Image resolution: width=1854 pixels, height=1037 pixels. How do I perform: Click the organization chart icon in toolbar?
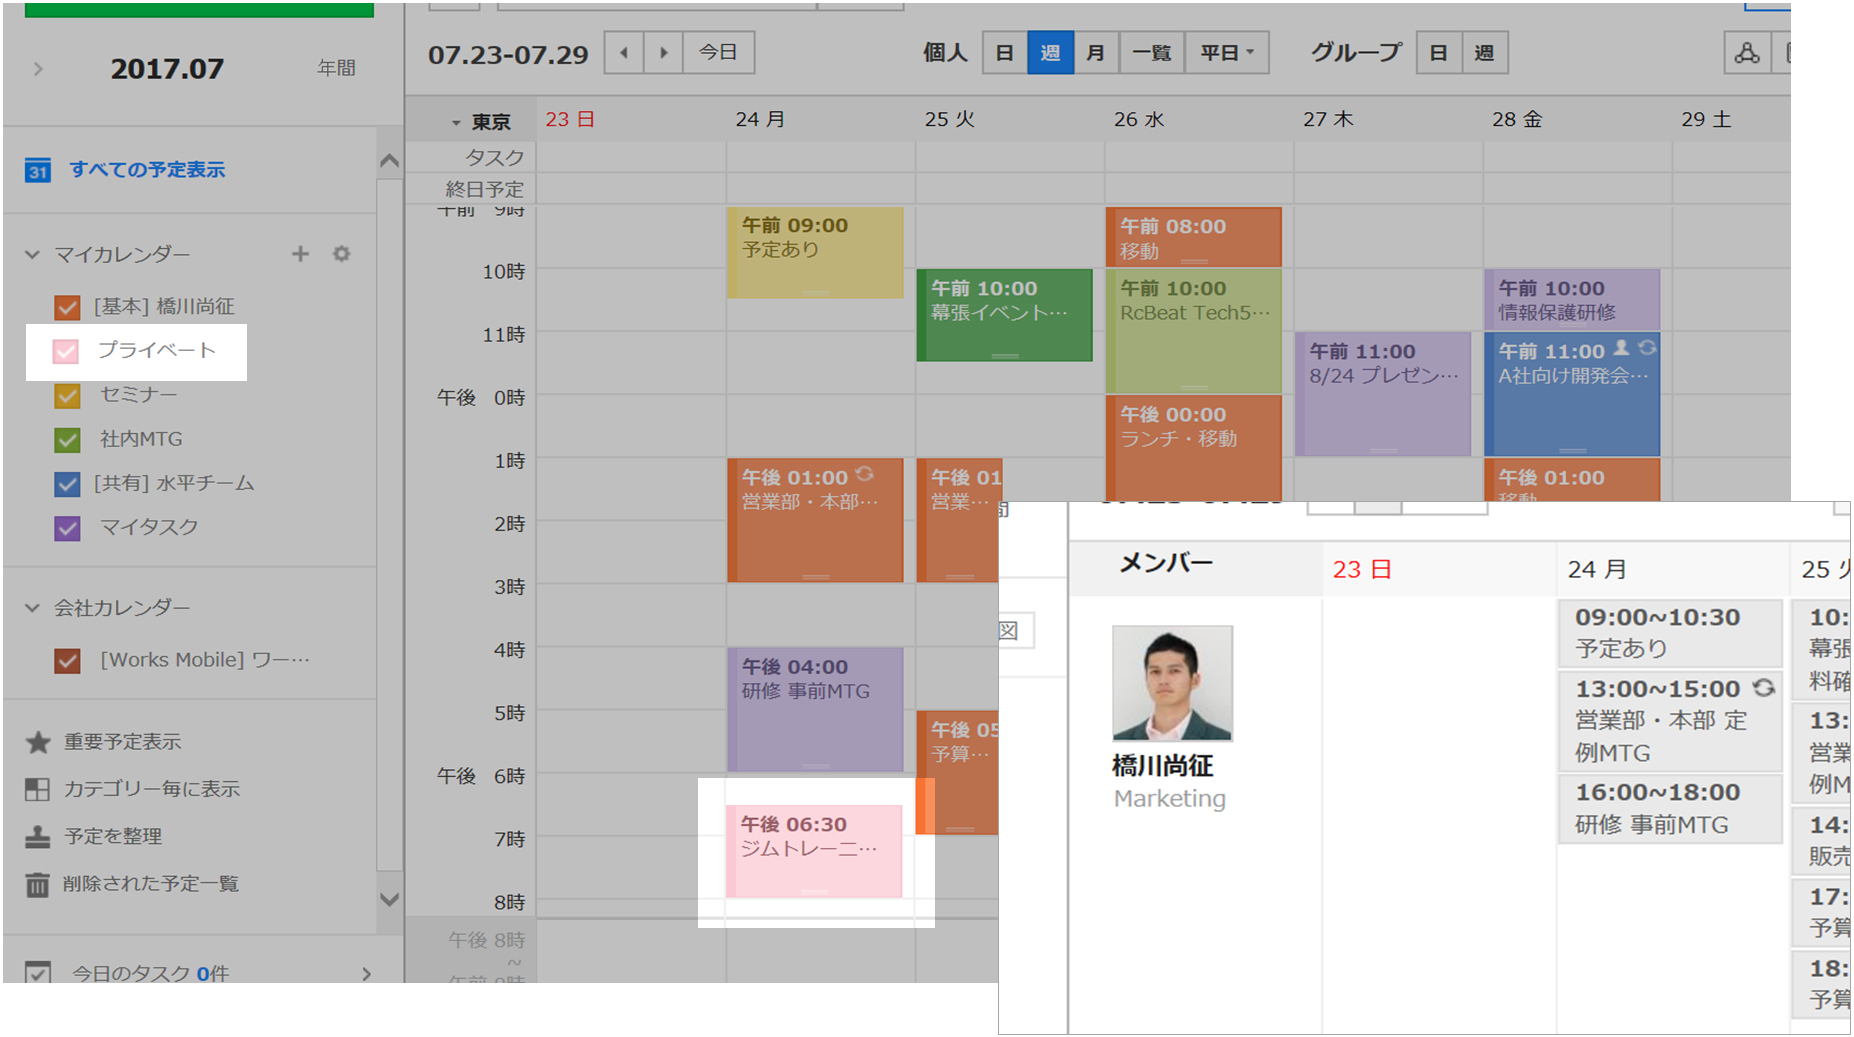[1746, 53]
